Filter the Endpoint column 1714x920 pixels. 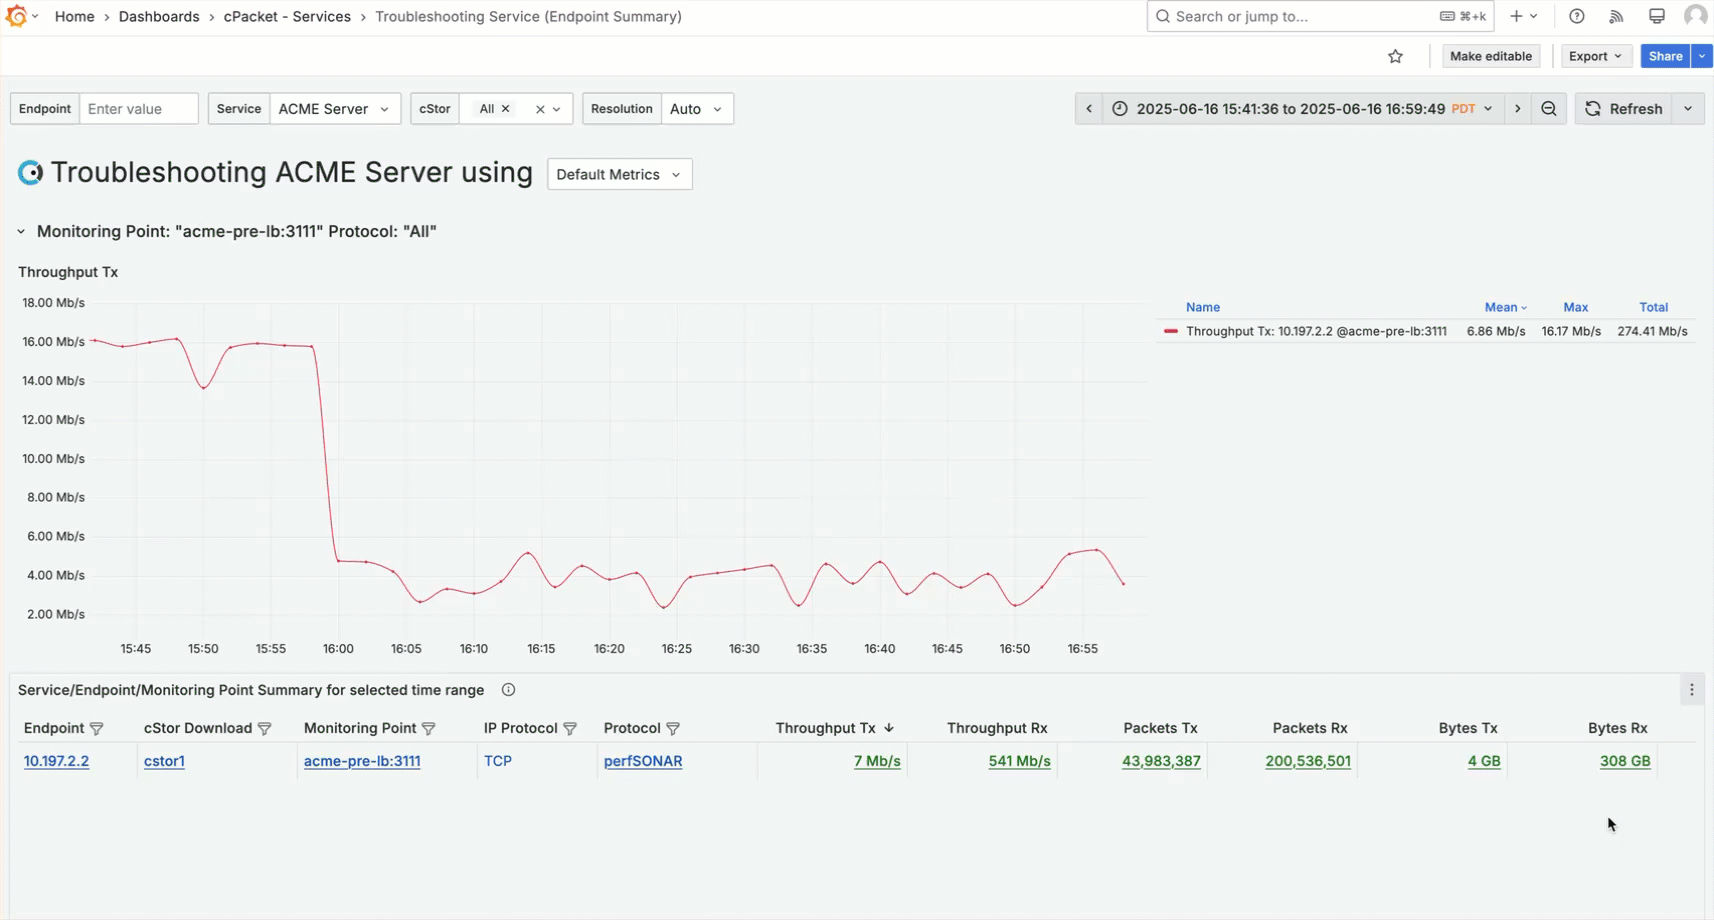(x=96, y=729)
